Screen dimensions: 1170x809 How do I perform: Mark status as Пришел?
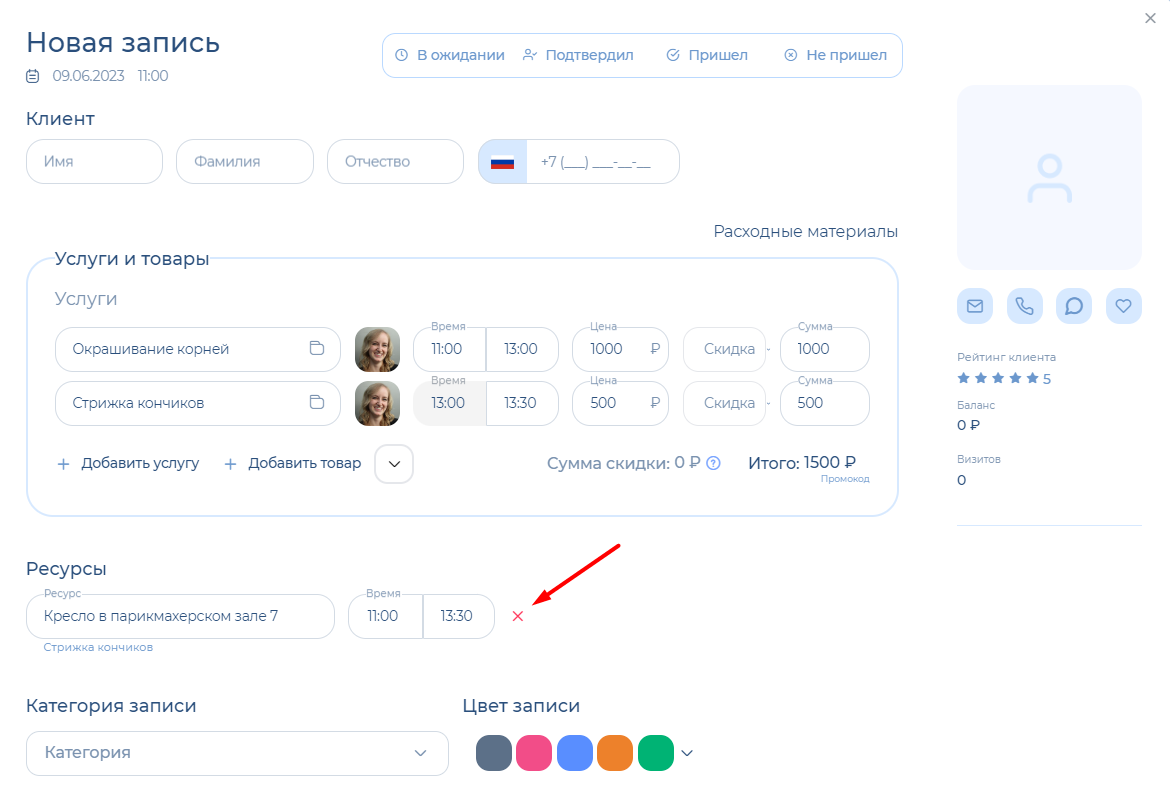pyautogui.click(x=707, y=56)
